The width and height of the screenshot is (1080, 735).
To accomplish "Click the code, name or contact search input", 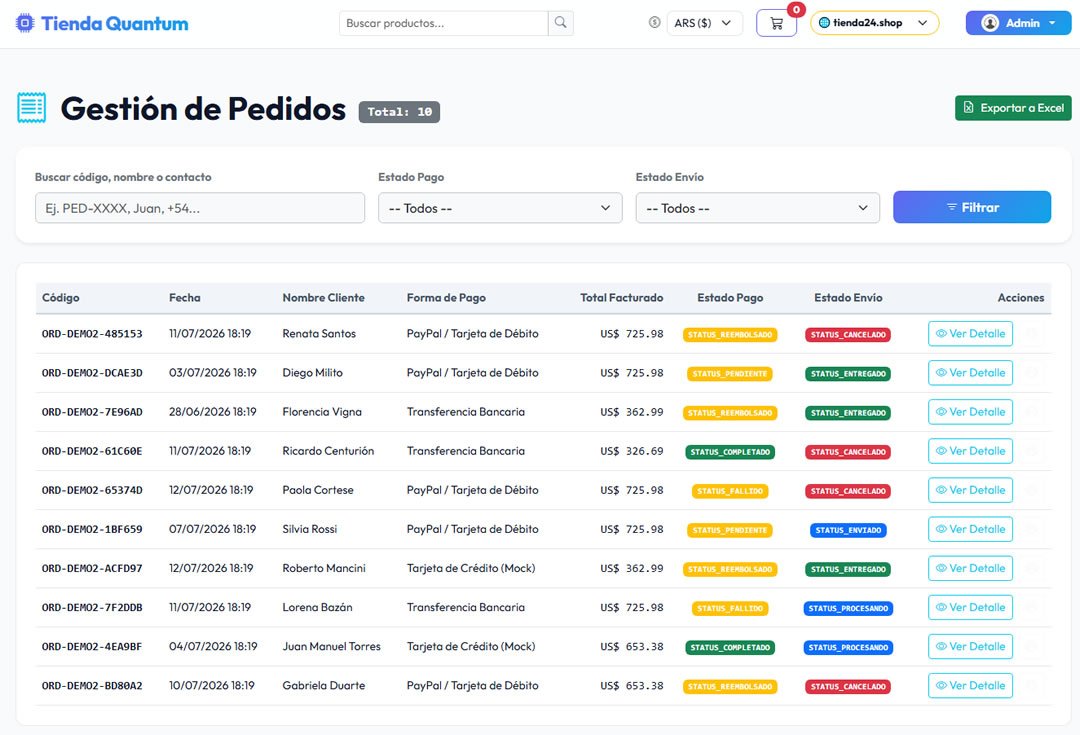I will pos(200,208).
